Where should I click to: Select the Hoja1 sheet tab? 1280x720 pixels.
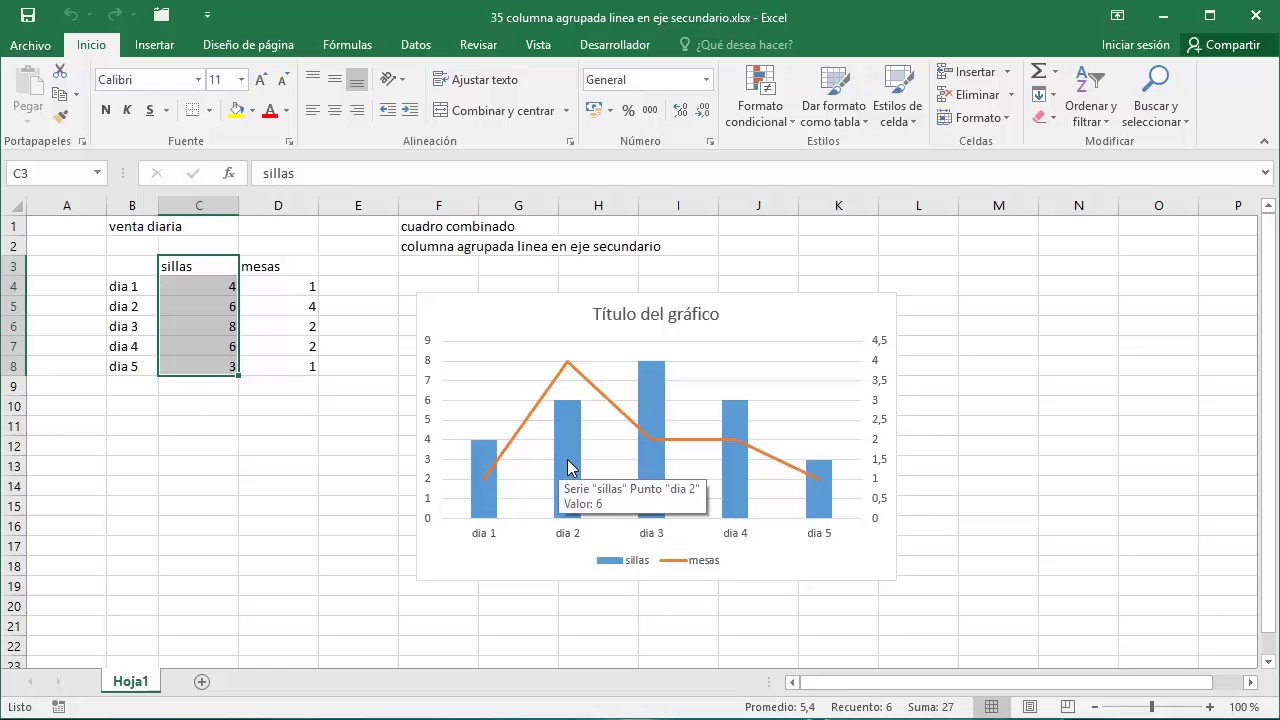[x=130, y=682]
